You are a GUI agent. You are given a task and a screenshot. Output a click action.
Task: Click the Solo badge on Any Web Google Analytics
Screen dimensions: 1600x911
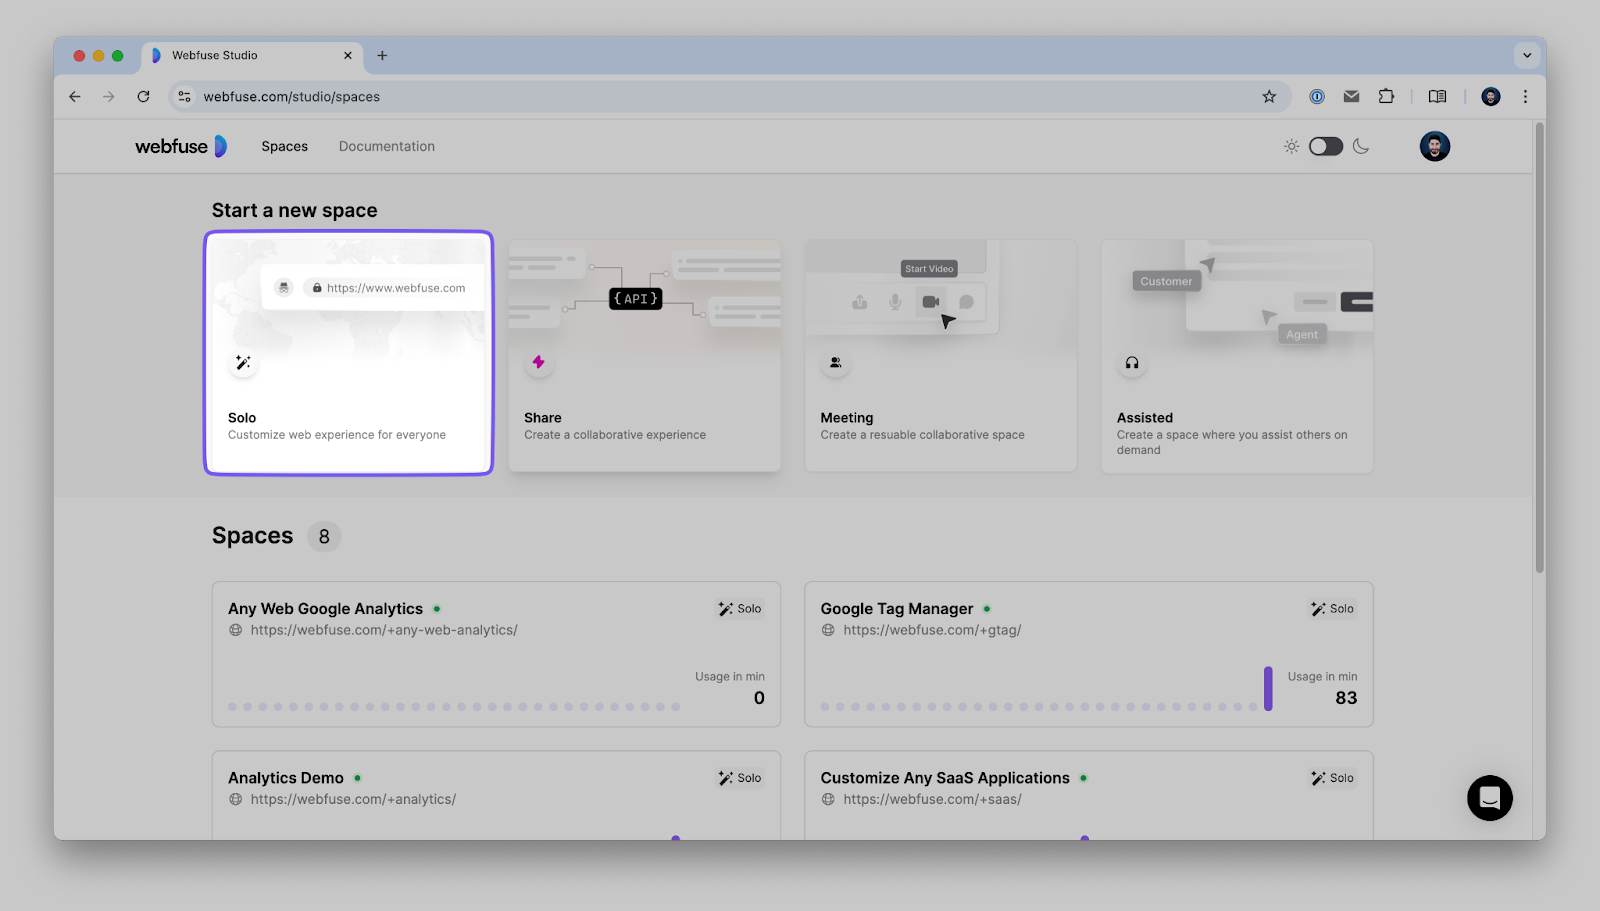740,608
